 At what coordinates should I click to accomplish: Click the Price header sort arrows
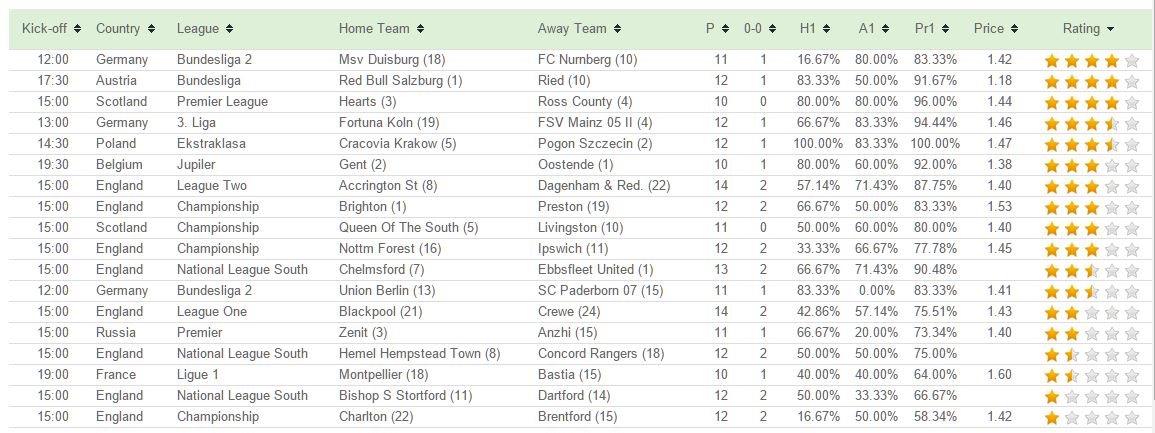click(1014, 29)
